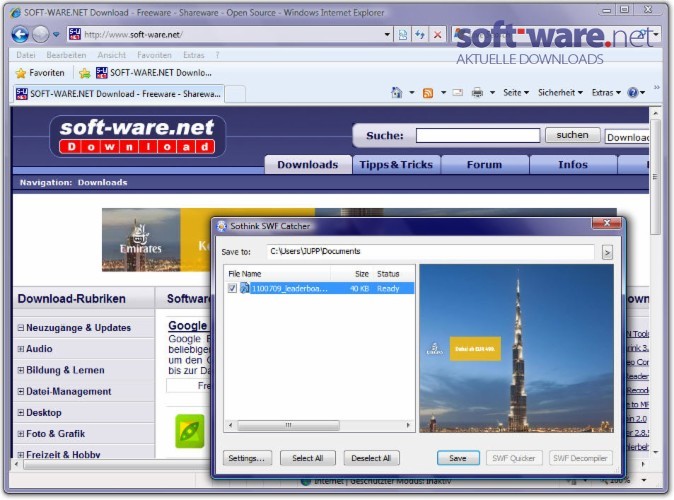Open the Bearbeiten menu
The height and width of the screenshot is (500, 674).
[66, 55]
